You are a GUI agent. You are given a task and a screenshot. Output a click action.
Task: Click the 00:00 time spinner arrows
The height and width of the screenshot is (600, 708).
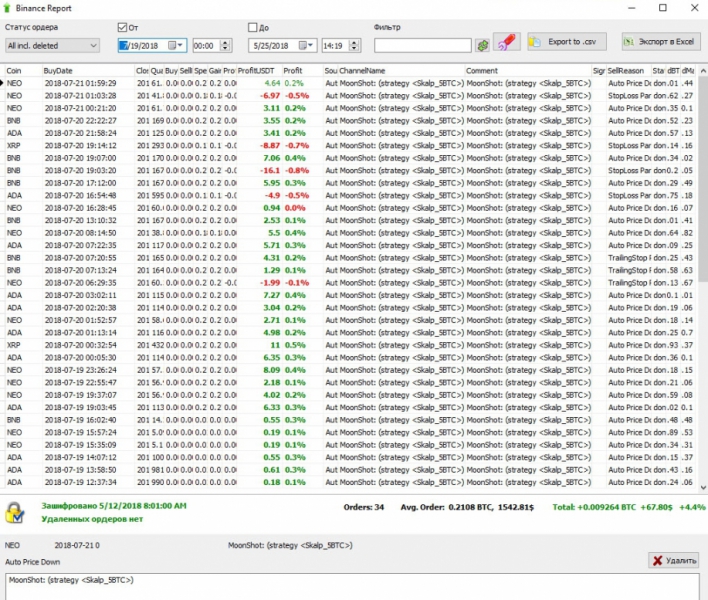click(x=225, y=46)
